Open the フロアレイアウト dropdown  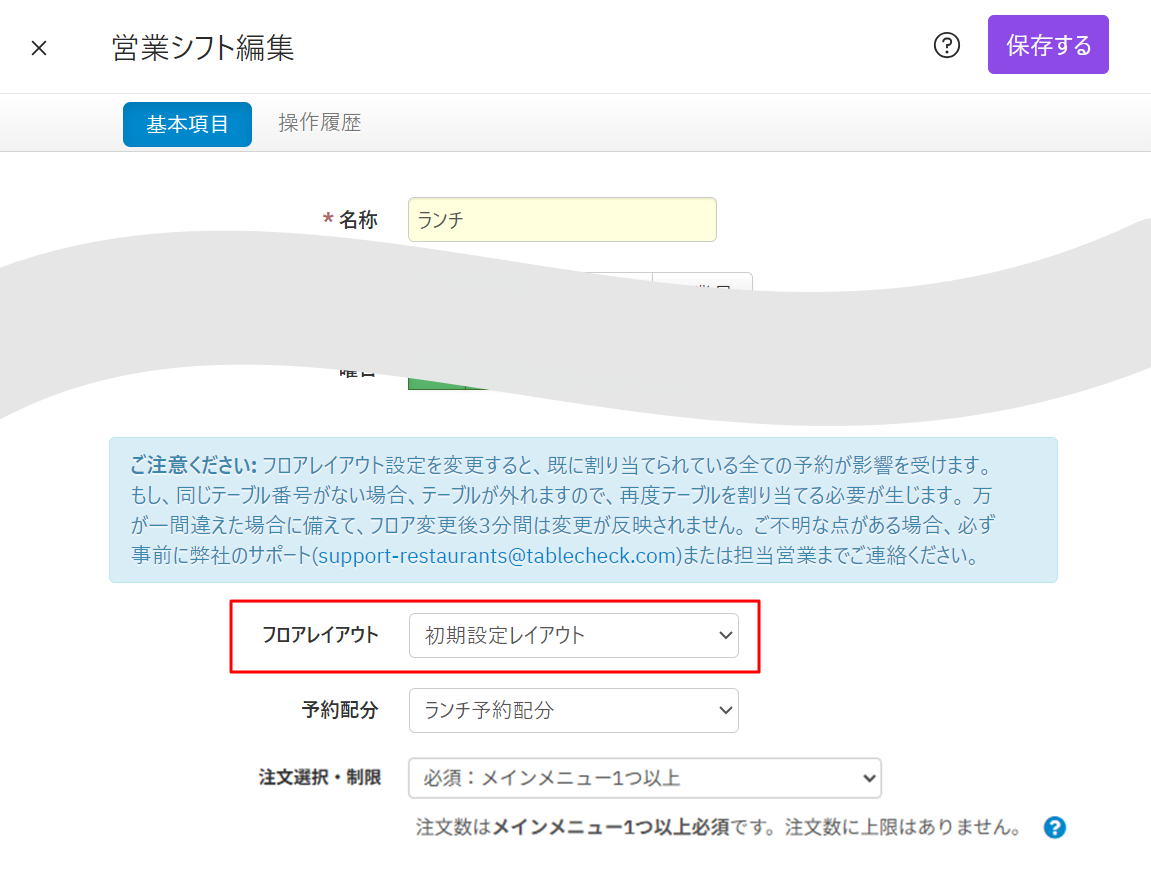pyautogui.click(x=573, y=635)
